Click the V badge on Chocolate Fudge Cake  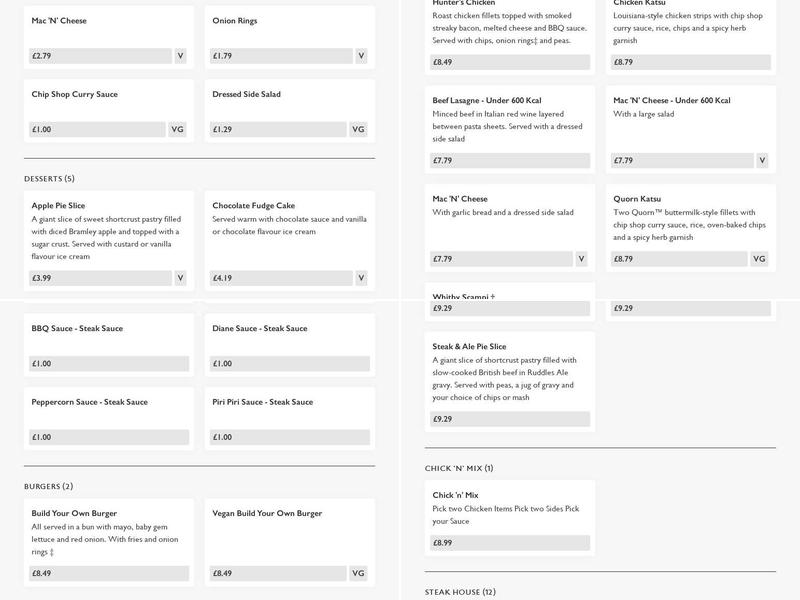coord(361,278)
